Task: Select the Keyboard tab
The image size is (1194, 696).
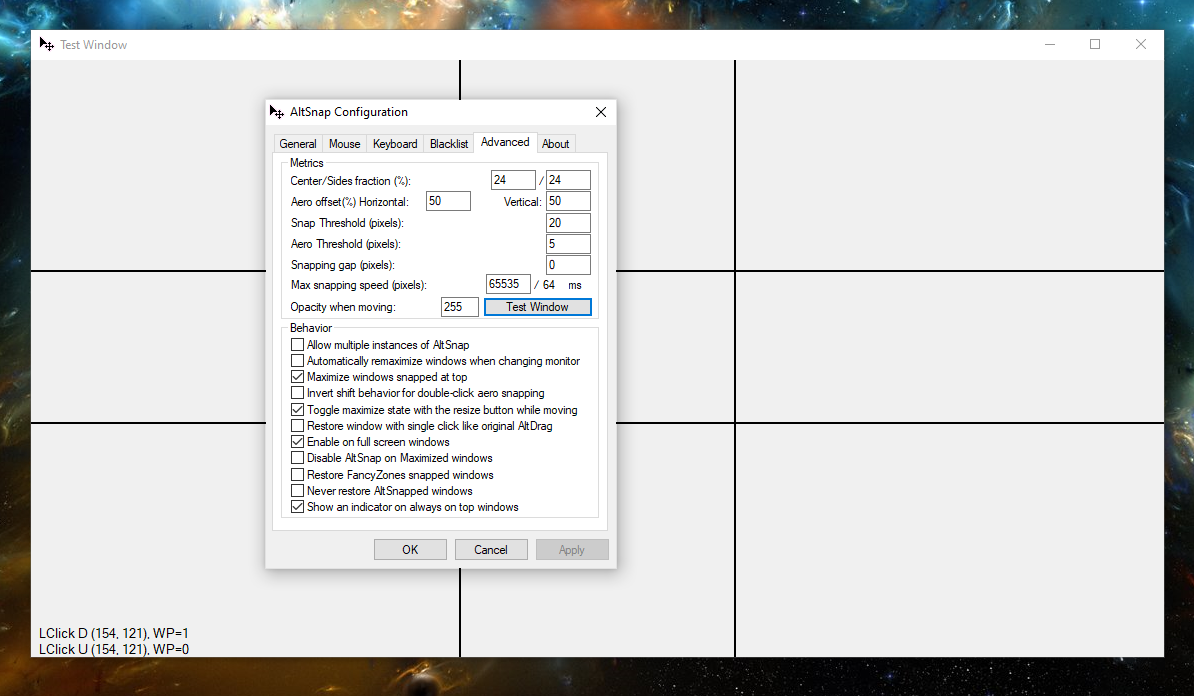Action: pos(395,144)
